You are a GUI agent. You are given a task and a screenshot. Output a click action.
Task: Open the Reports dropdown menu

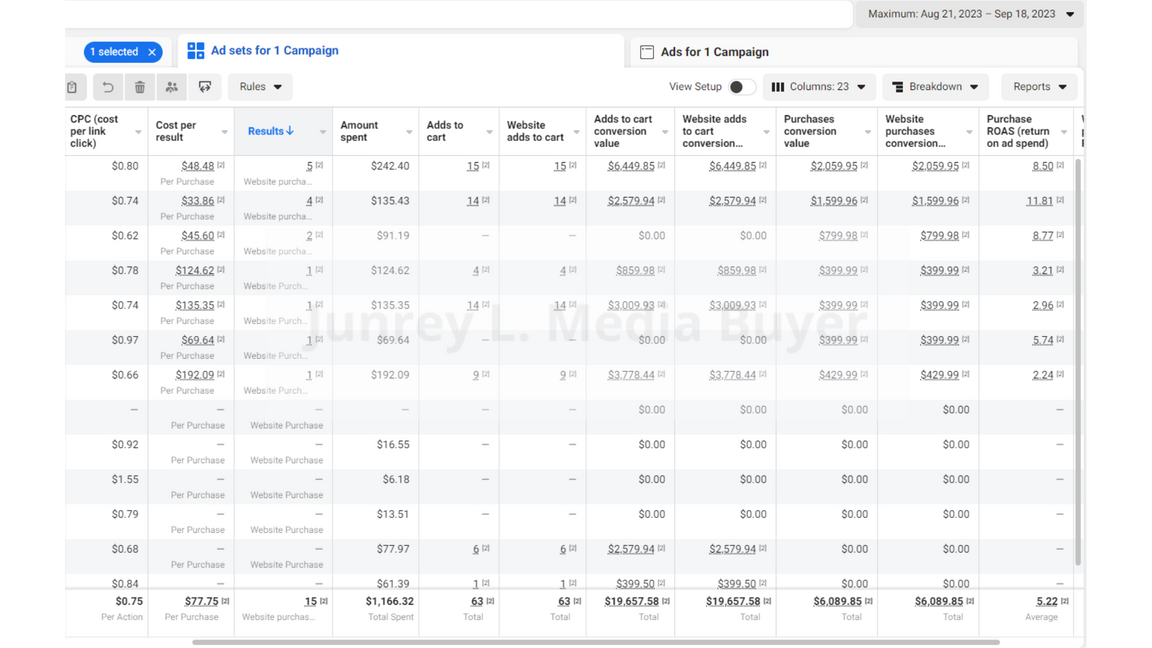point(1039,87)
